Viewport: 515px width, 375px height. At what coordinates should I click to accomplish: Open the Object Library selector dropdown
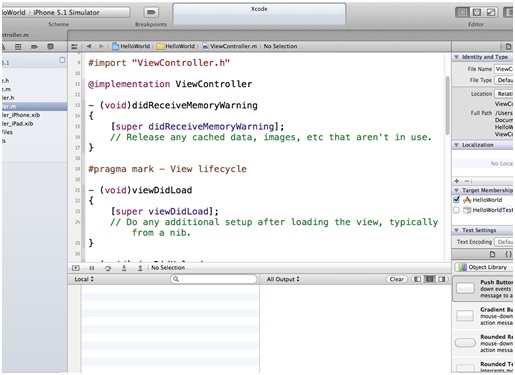[x=483, y=267]
